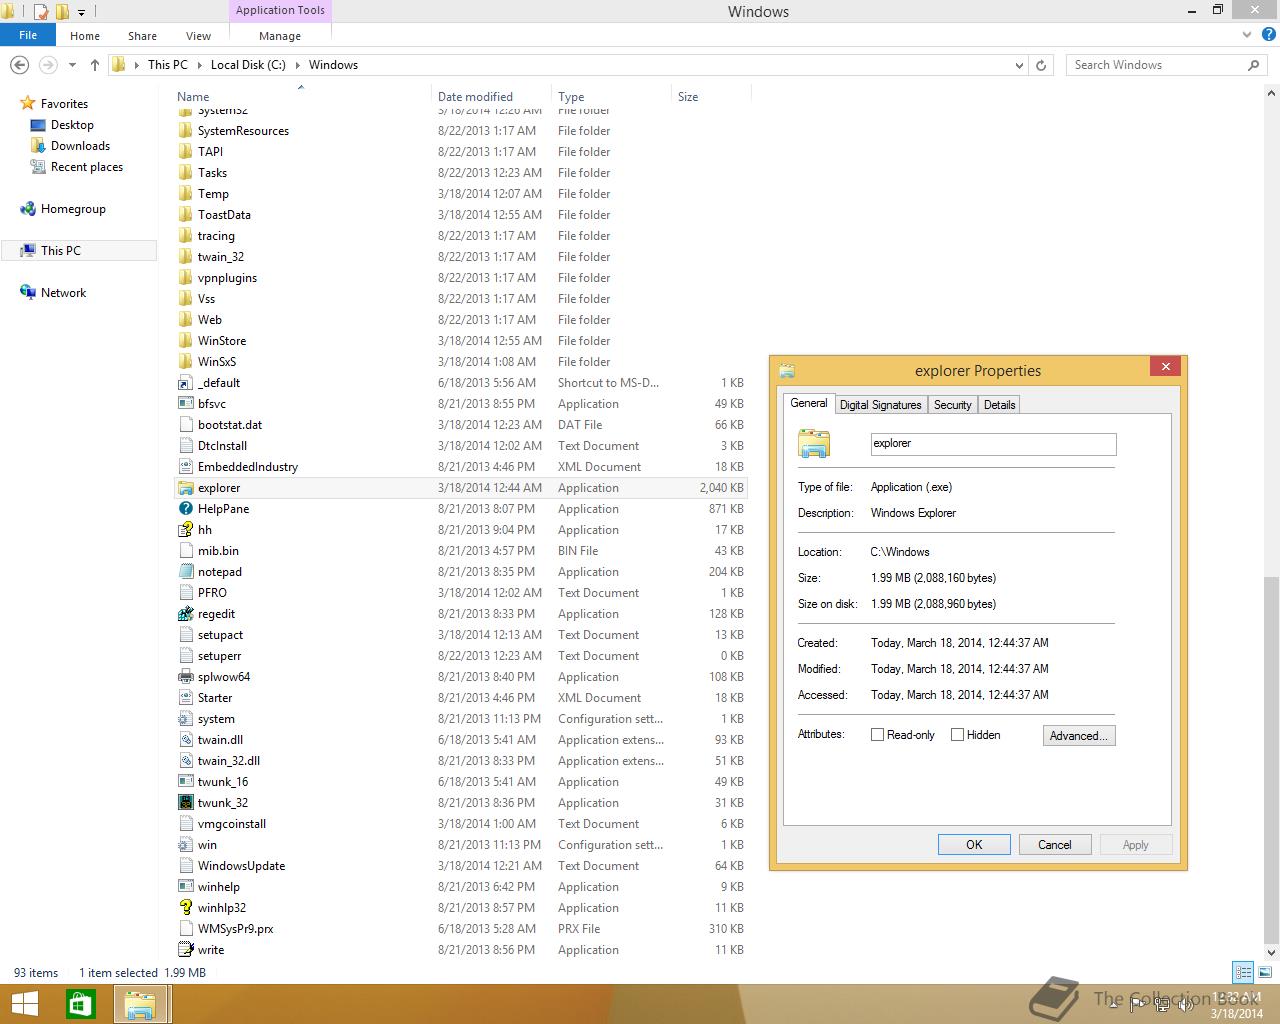
Task: Select the WindowsUpdate text document
Action: click(461, 866)
